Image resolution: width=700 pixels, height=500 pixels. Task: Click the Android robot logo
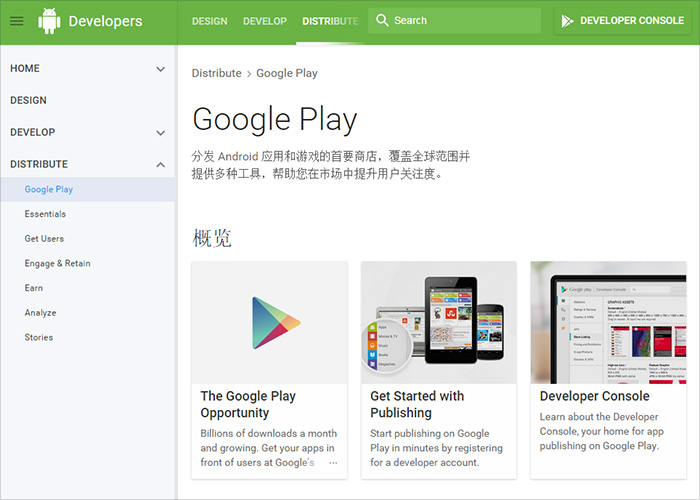coord(49,21)
